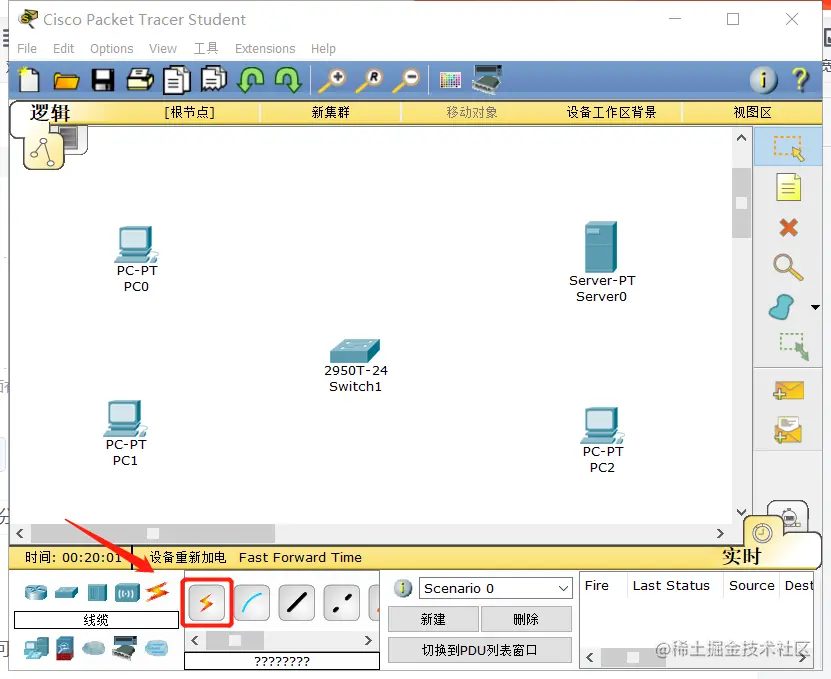Save the project with the floppy disk icon
831x679 pixels.
103,81
